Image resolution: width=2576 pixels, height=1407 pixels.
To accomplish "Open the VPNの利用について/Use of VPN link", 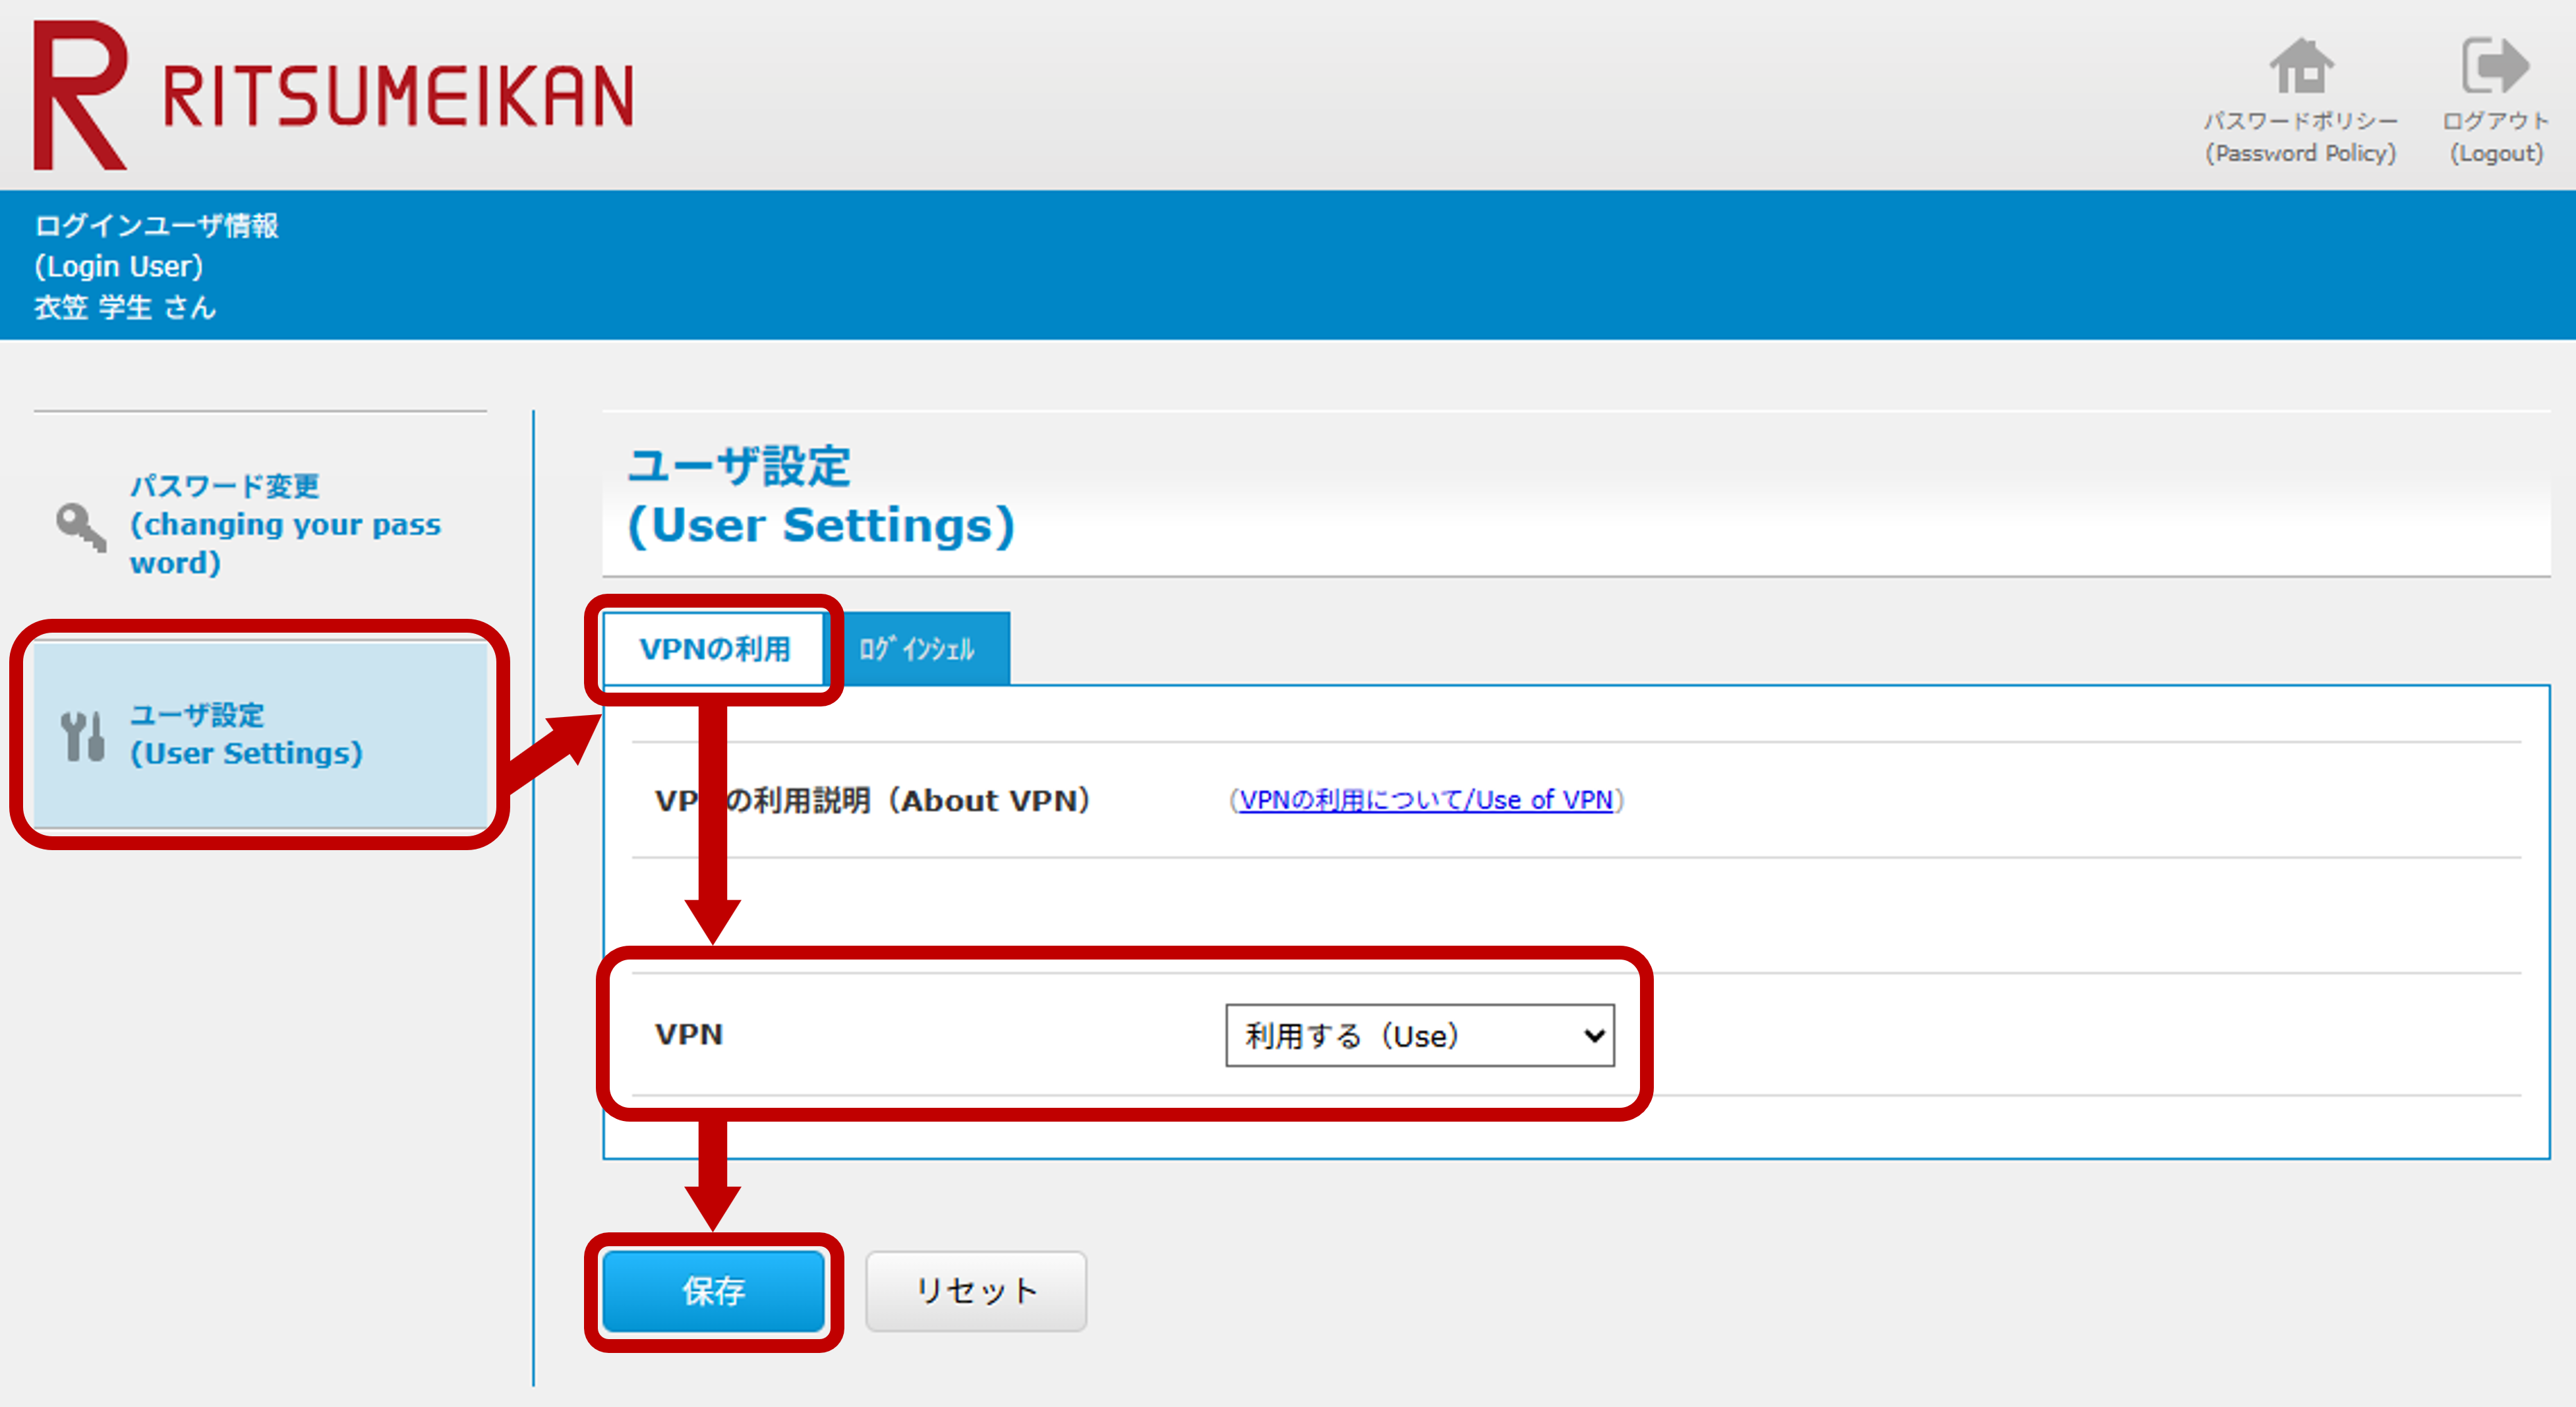I will pyautogui.click(x=1426, y=800).
